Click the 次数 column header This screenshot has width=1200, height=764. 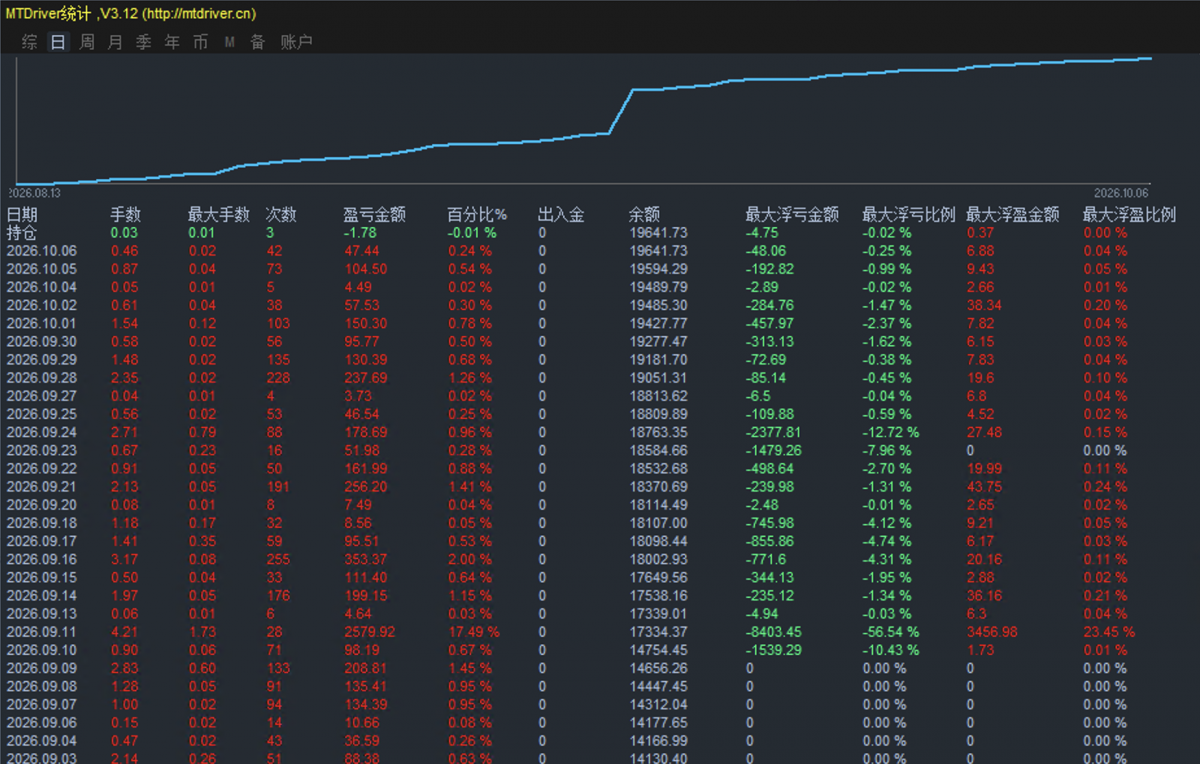[x=281, y=214]
